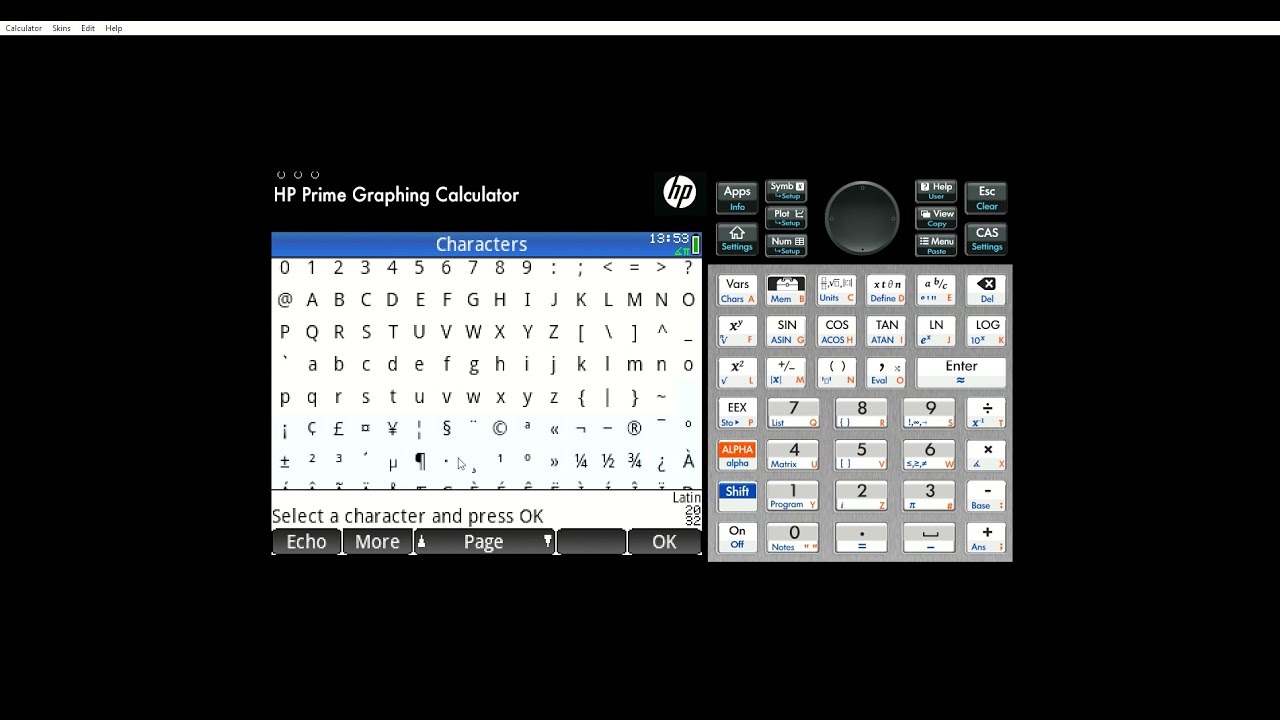1280x720 pixels.
Task: Click the 1 Program key
Action: [x=793, y=496]
